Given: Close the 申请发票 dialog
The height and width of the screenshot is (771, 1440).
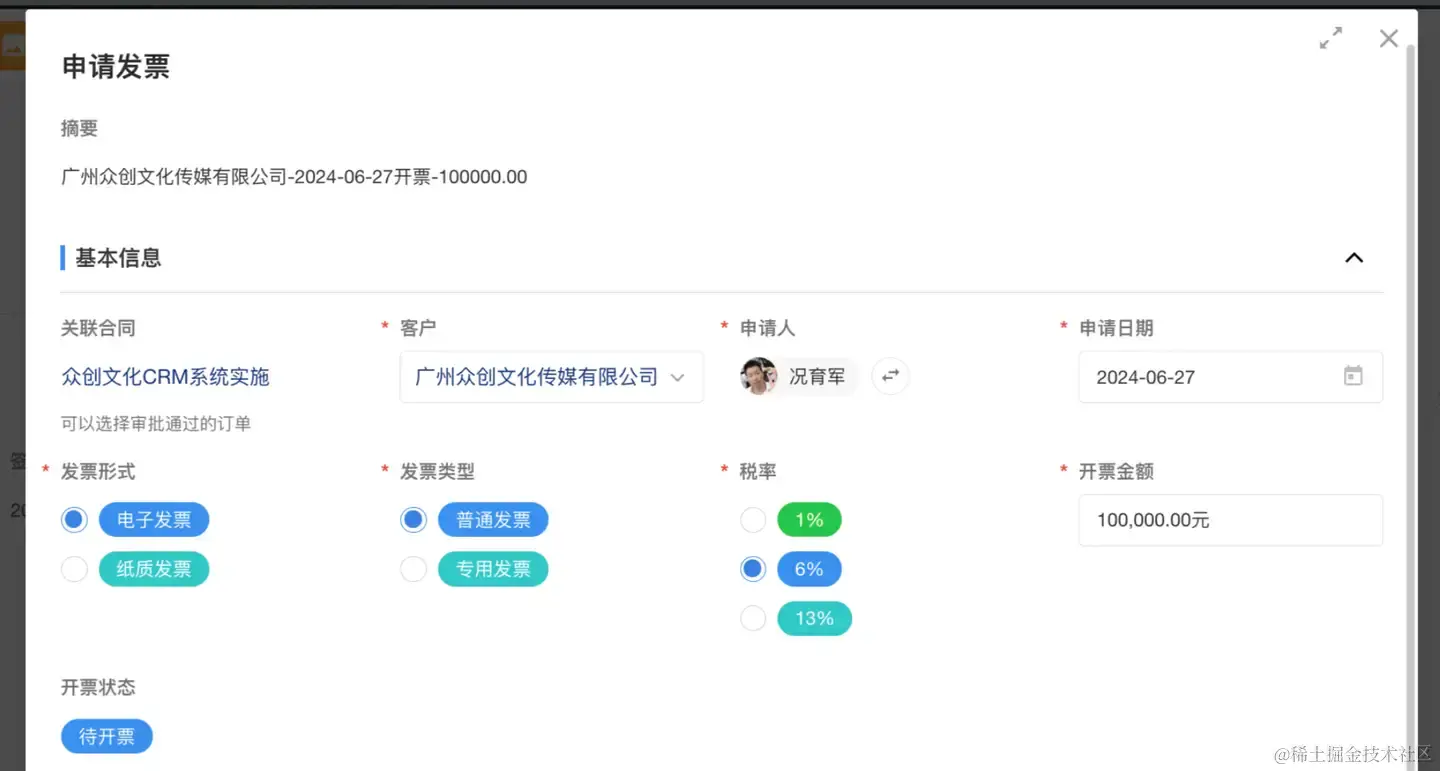Looking at the screenshot, I should point(1389,39).
